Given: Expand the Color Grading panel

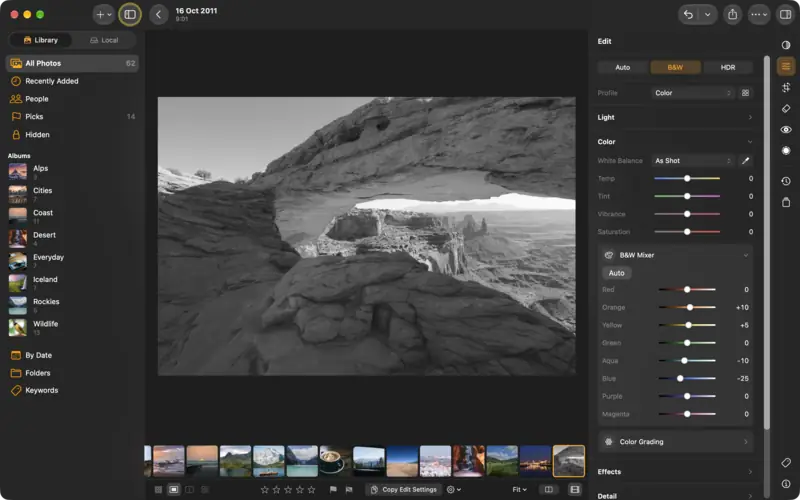Looking at the screenshot, I should [x=676, y=442].
